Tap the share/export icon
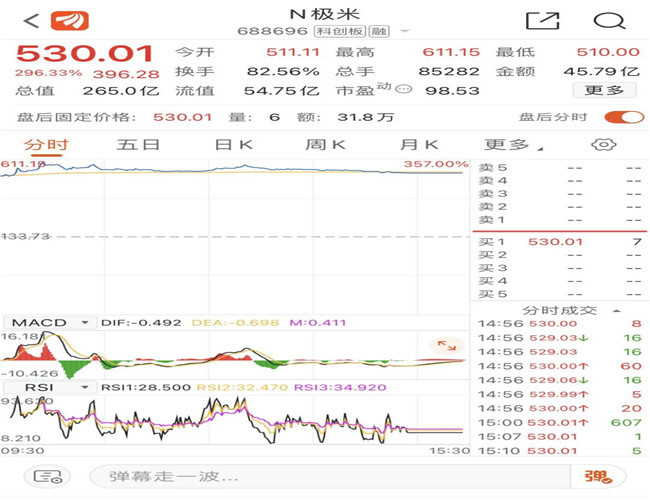 pyautogui.click(x=542, y=21)
